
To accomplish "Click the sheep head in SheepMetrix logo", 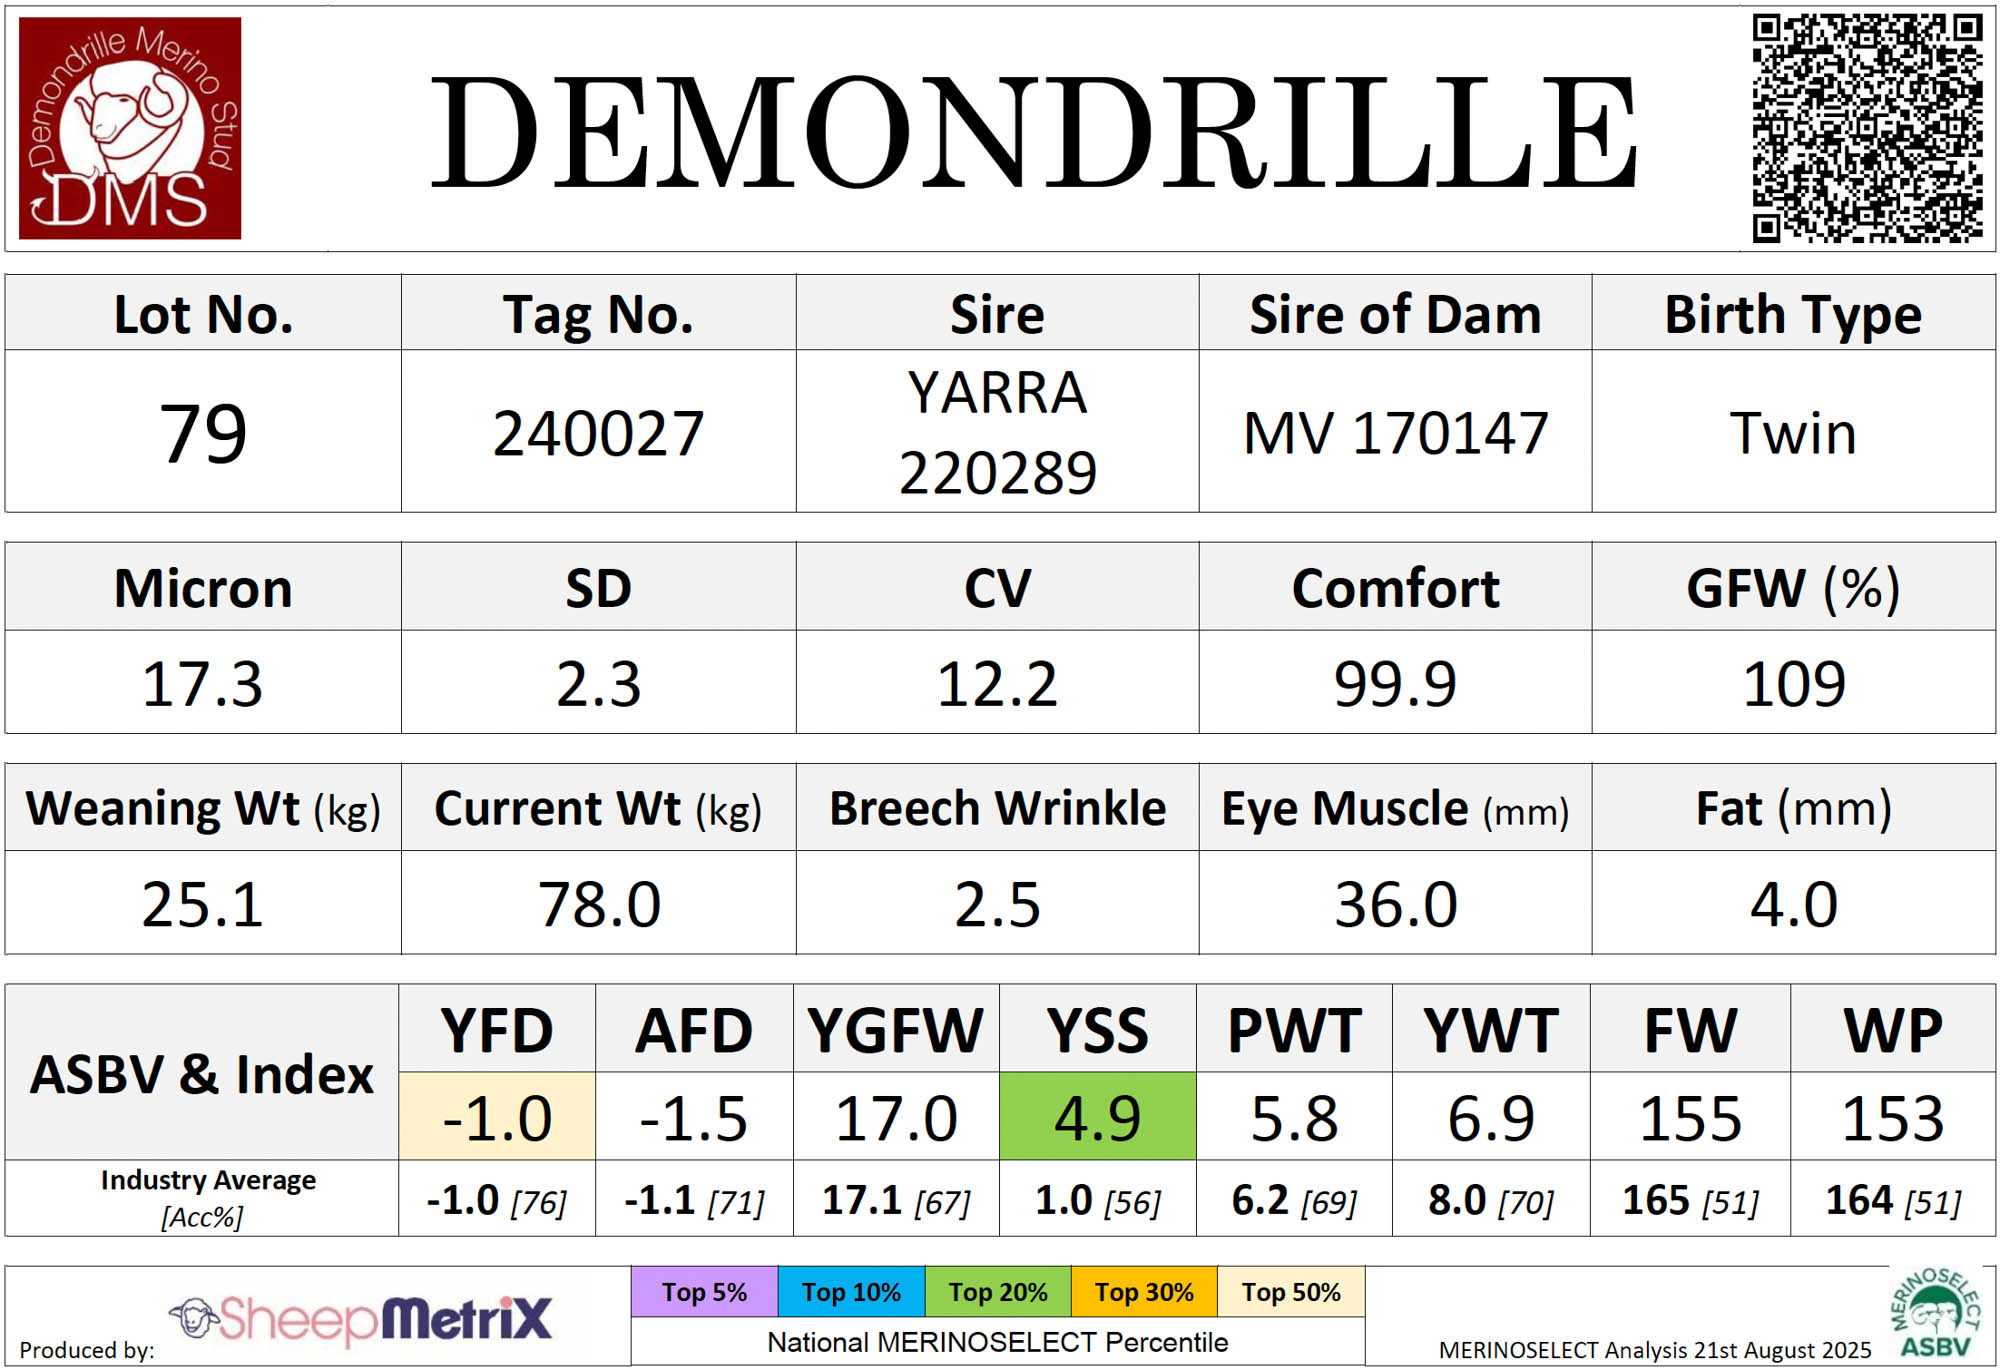I will pos(194,1317).
